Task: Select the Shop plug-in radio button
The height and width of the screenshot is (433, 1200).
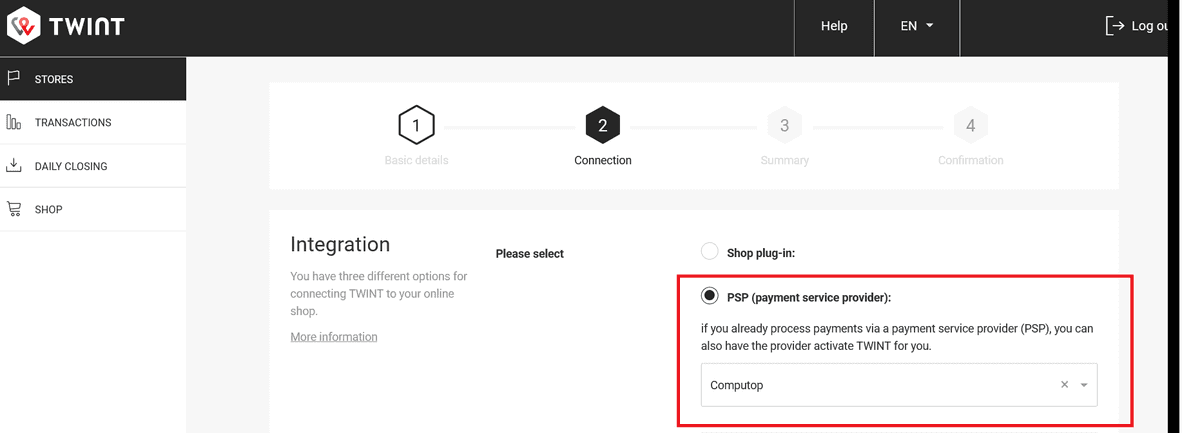Action: point(709,252)
